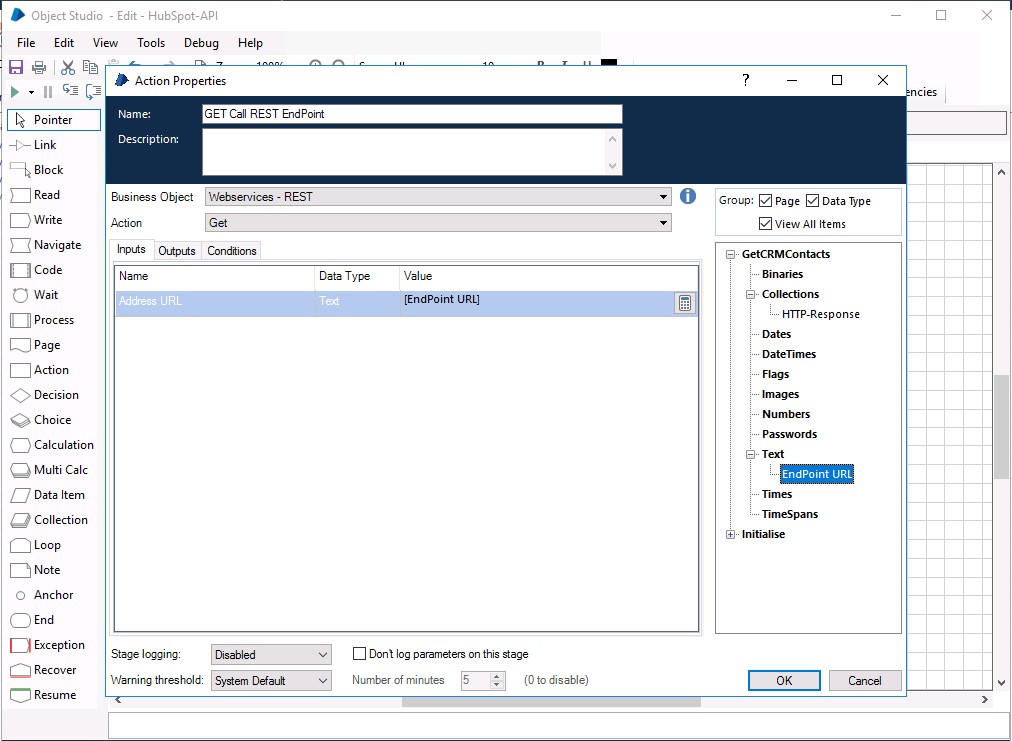
Task: Open the Run button dropdown arrow
Action: click(x=31, y=93)
